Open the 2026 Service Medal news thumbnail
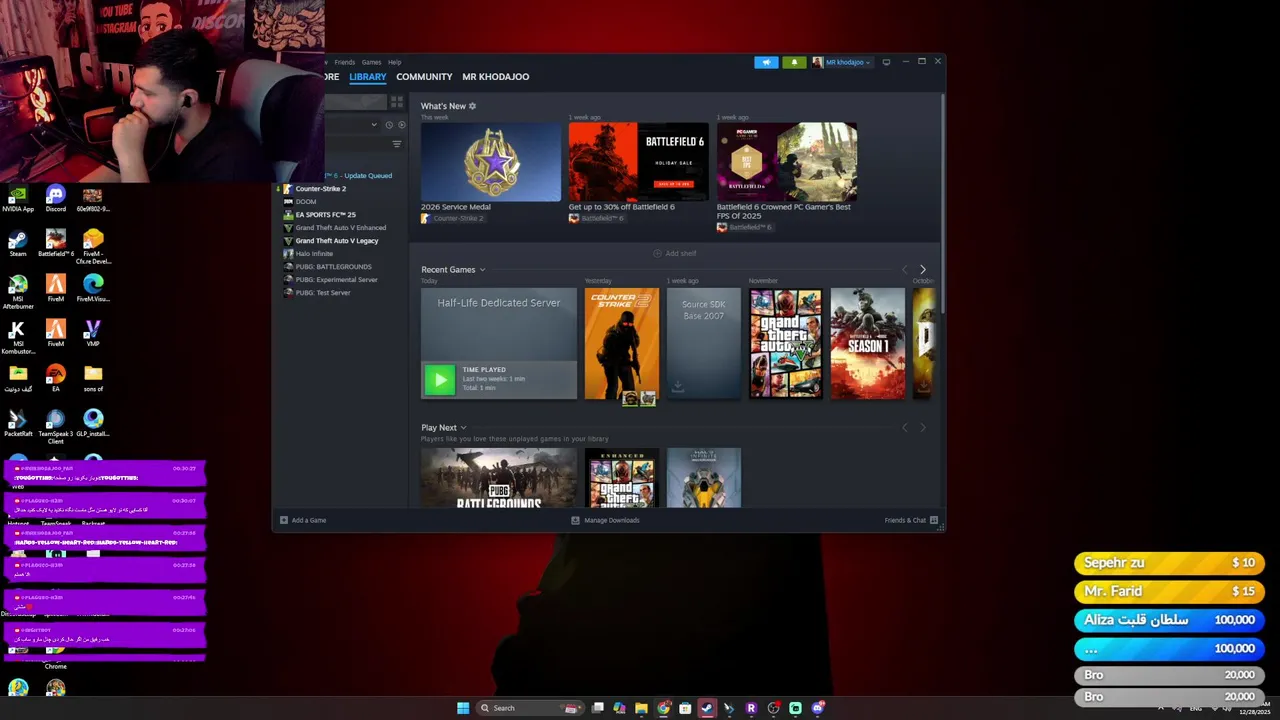 coord(491,162)
